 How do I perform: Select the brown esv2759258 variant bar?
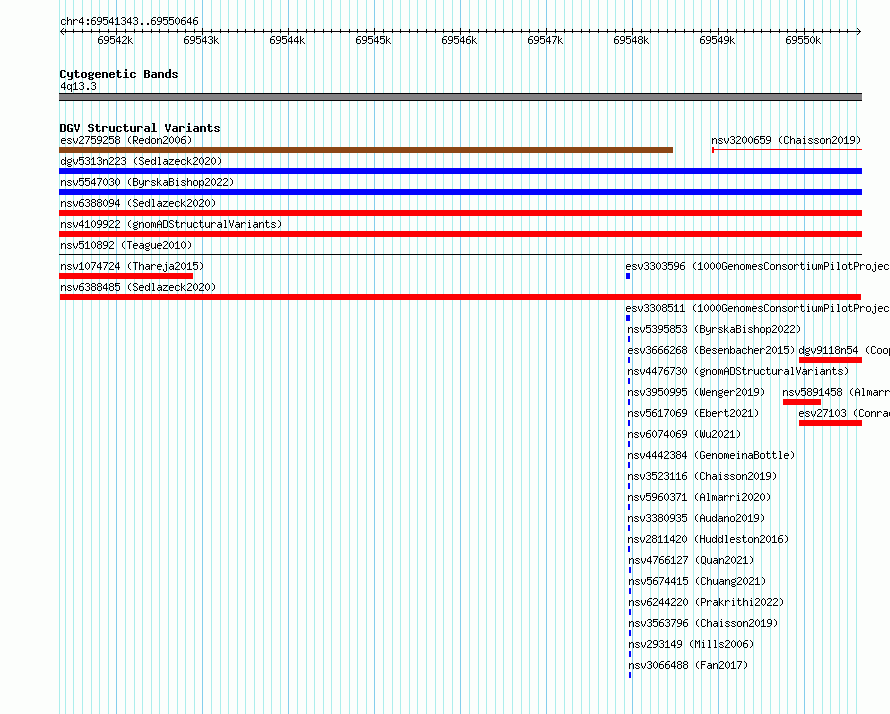[366, 150]
